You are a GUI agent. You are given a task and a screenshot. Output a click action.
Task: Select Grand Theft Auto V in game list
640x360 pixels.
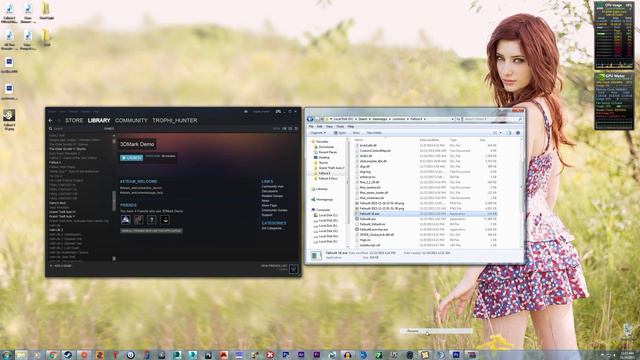pos(62,216)
